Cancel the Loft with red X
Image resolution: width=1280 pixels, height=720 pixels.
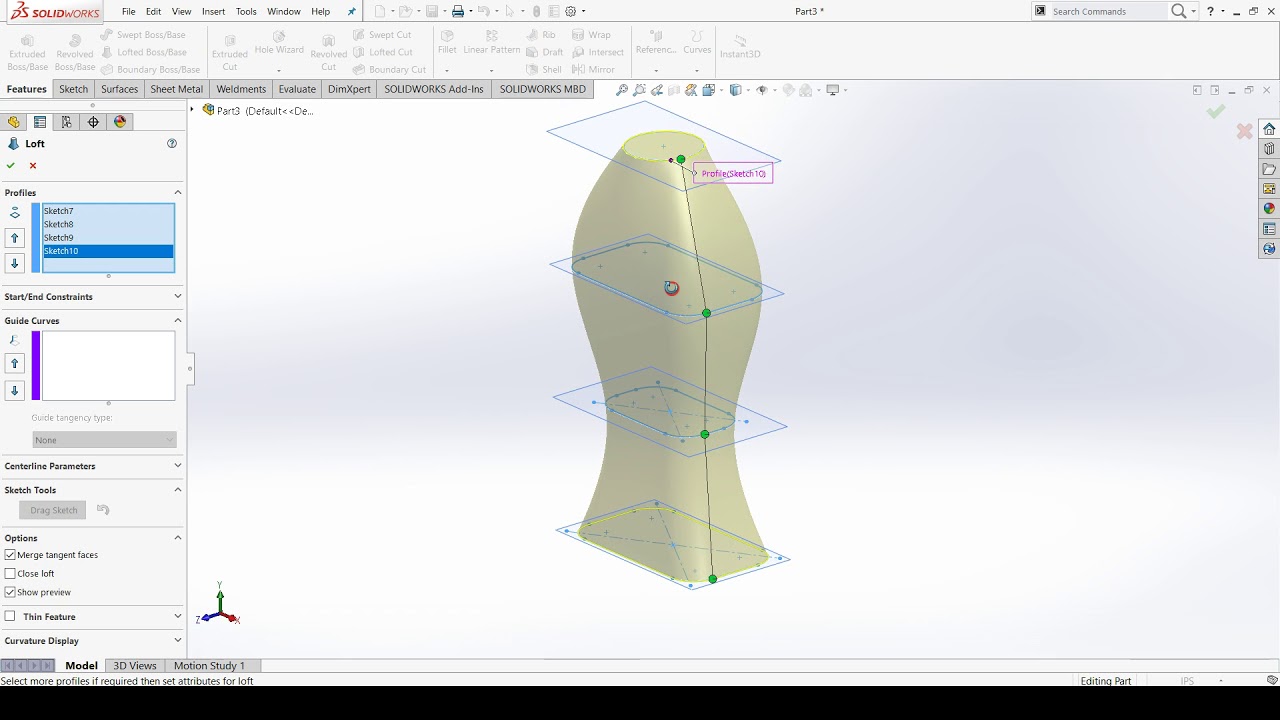coord(33,166)
